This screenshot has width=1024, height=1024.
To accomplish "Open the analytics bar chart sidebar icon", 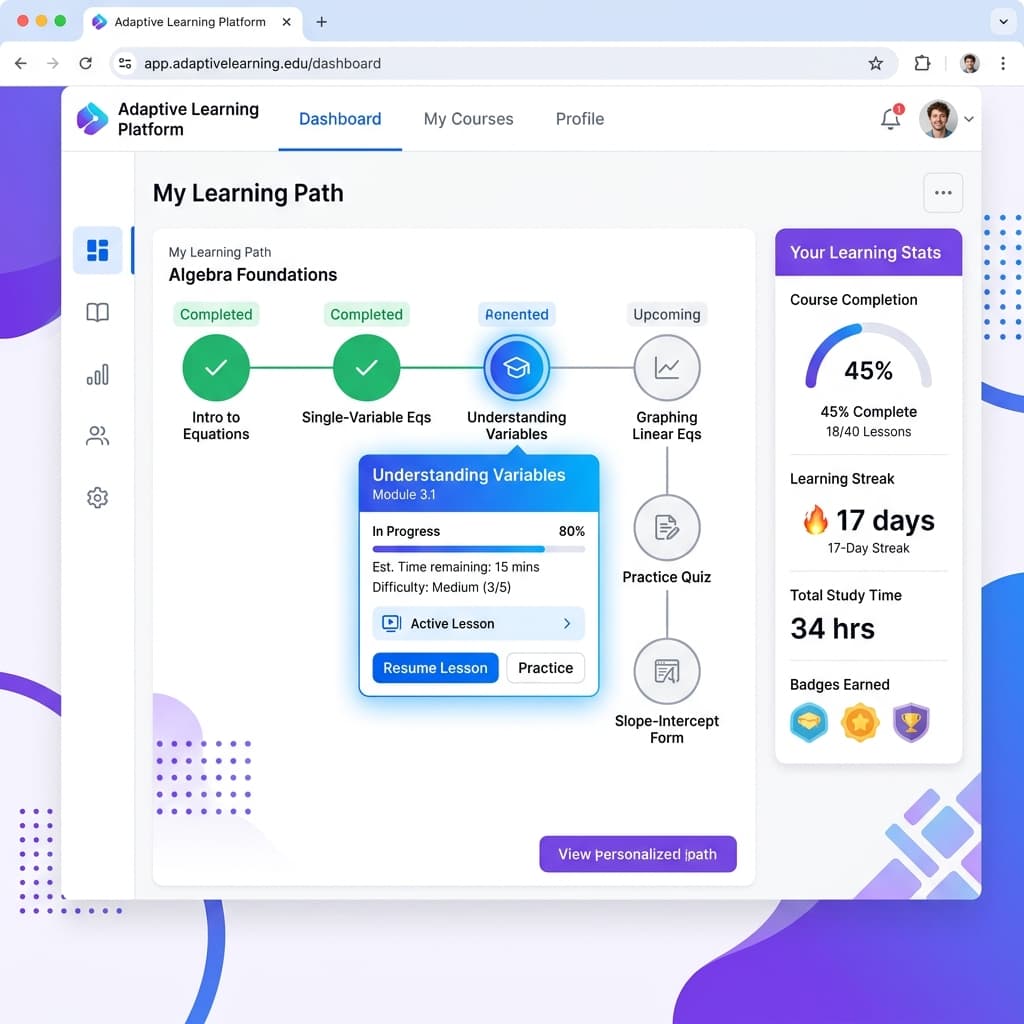I will (97, 375).
